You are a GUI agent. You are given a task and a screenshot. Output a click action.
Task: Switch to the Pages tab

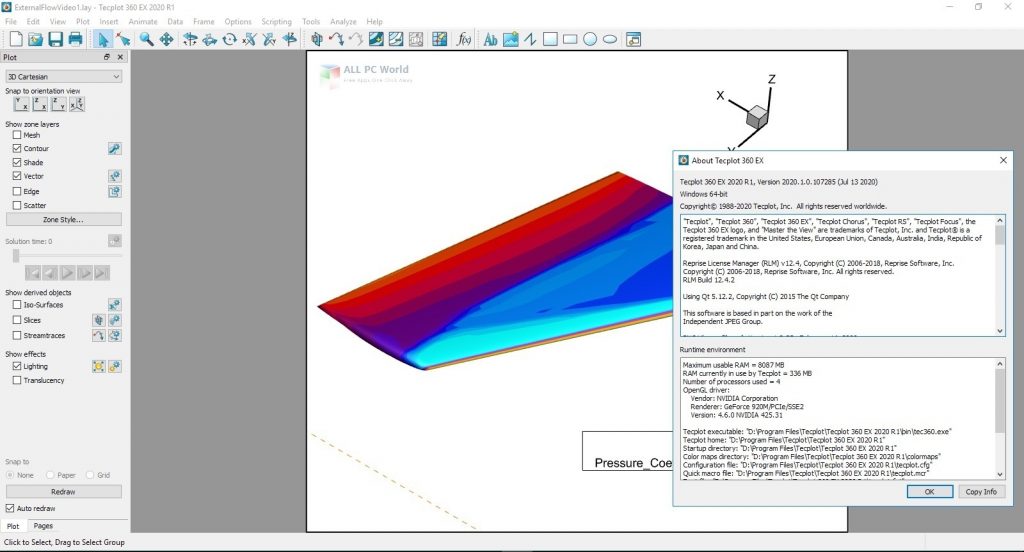click(x=43, y=526)
